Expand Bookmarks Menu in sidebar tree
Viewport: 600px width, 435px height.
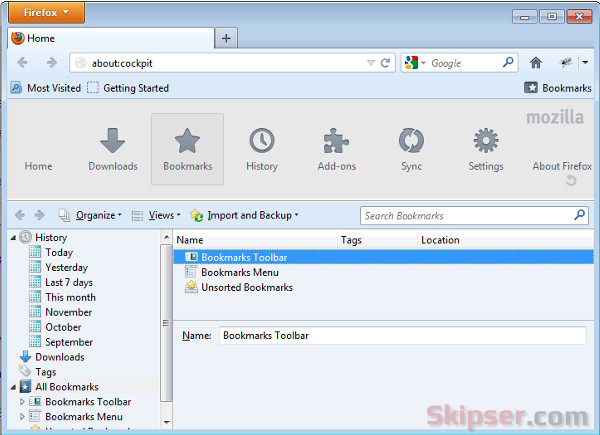pos(22,417)
